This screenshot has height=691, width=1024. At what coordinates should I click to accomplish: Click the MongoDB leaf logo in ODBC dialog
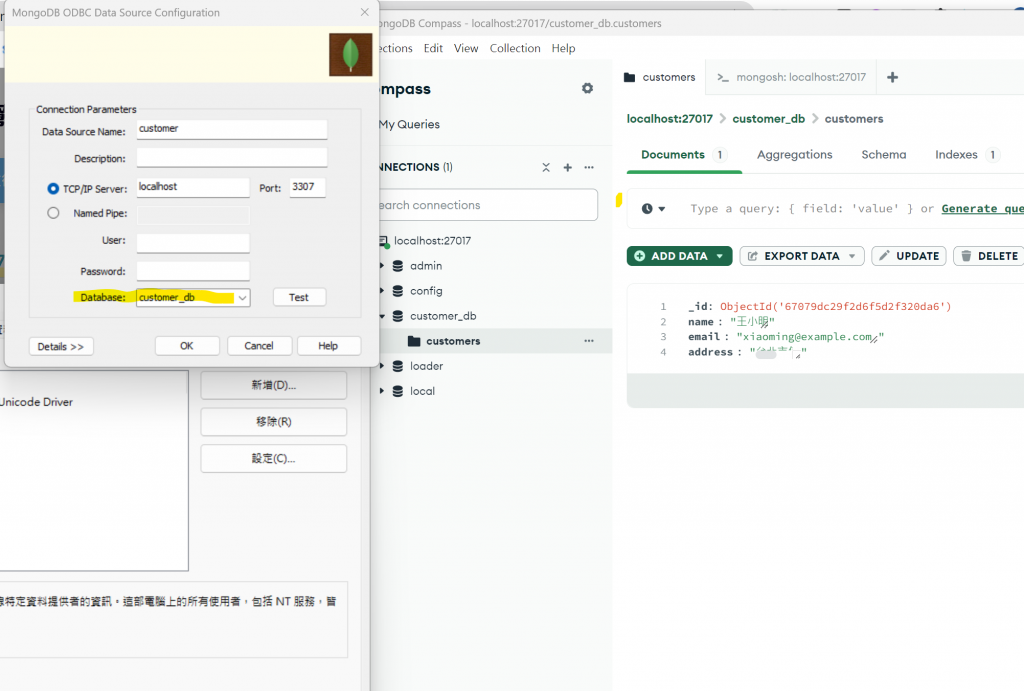pyautogui.click(x=351, y=55)
